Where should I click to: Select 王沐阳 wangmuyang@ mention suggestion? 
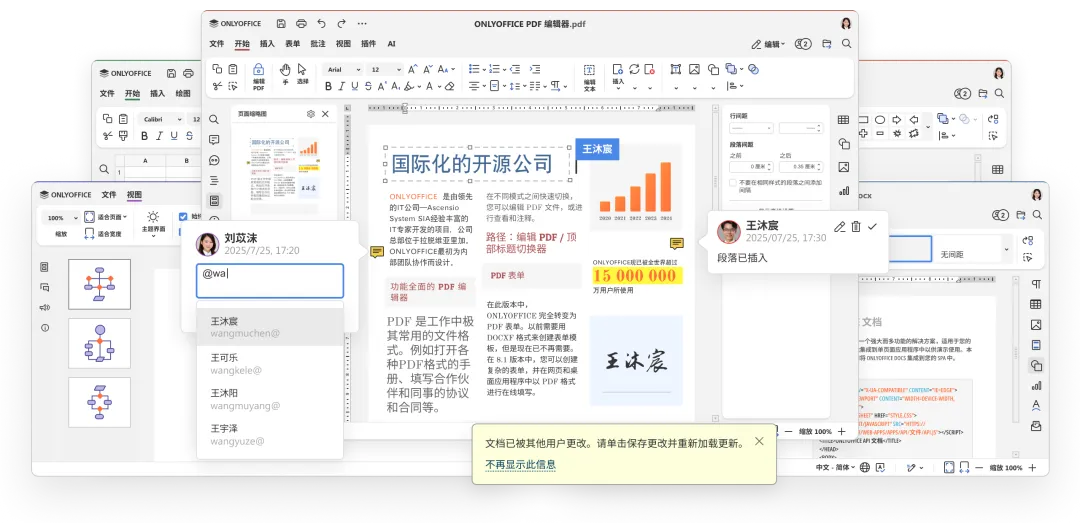(x=270, y=399)
